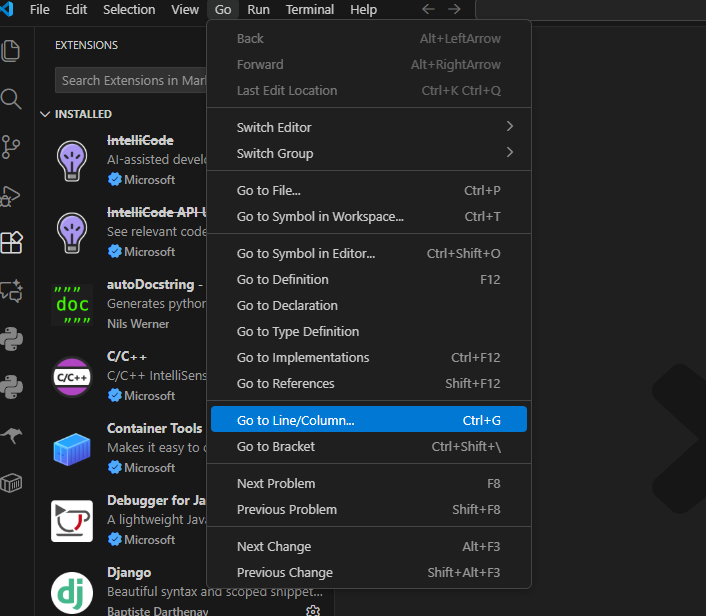Open Source Control view

tap(11, 147)
